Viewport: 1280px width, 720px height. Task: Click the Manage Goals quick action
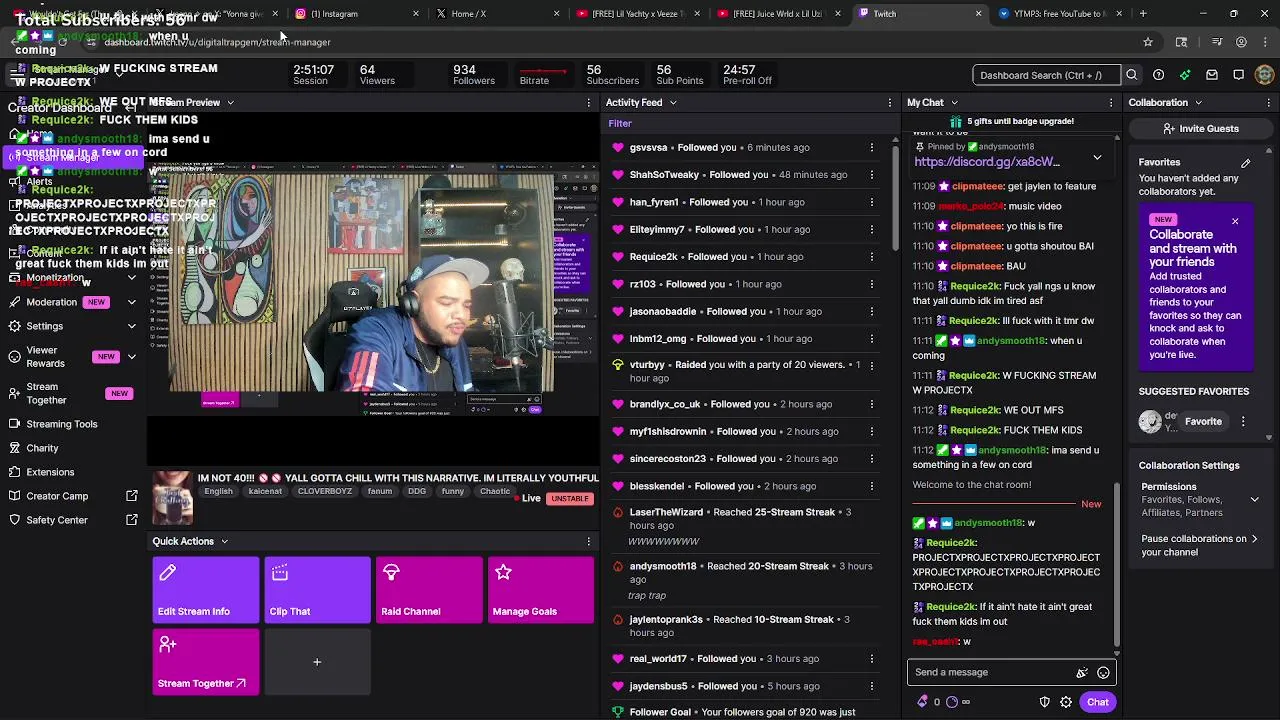click(541, 590)
